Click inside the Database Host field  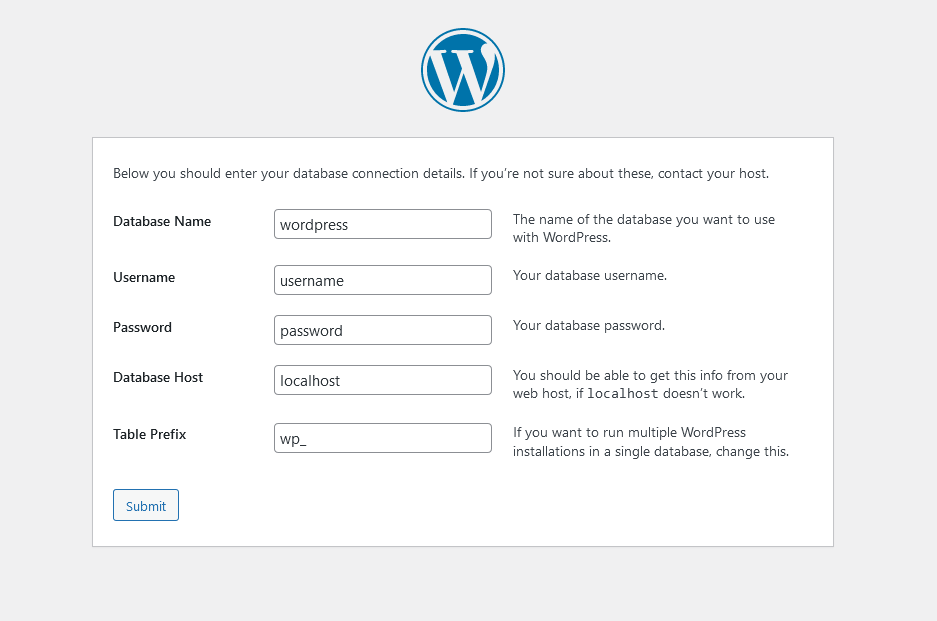[x=382, y=380]
